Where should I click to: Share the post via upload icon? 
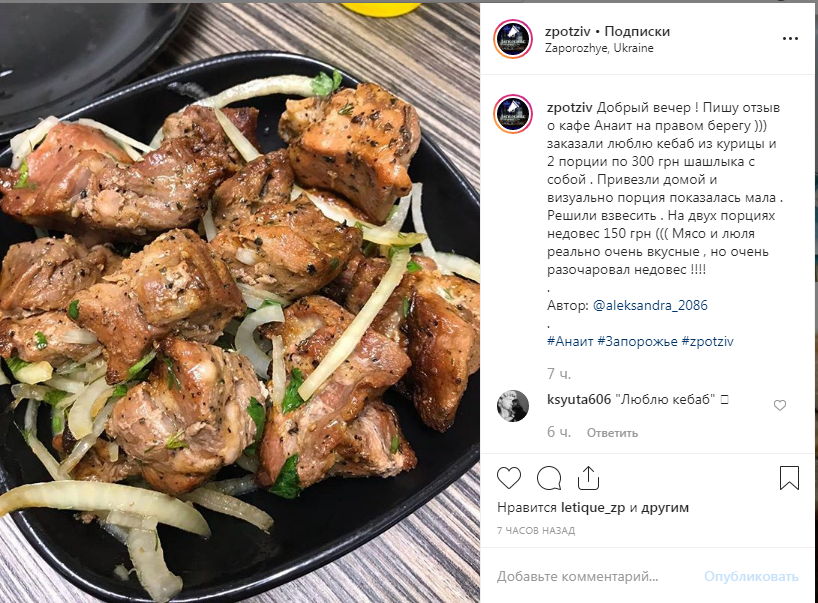click(588, 478)
